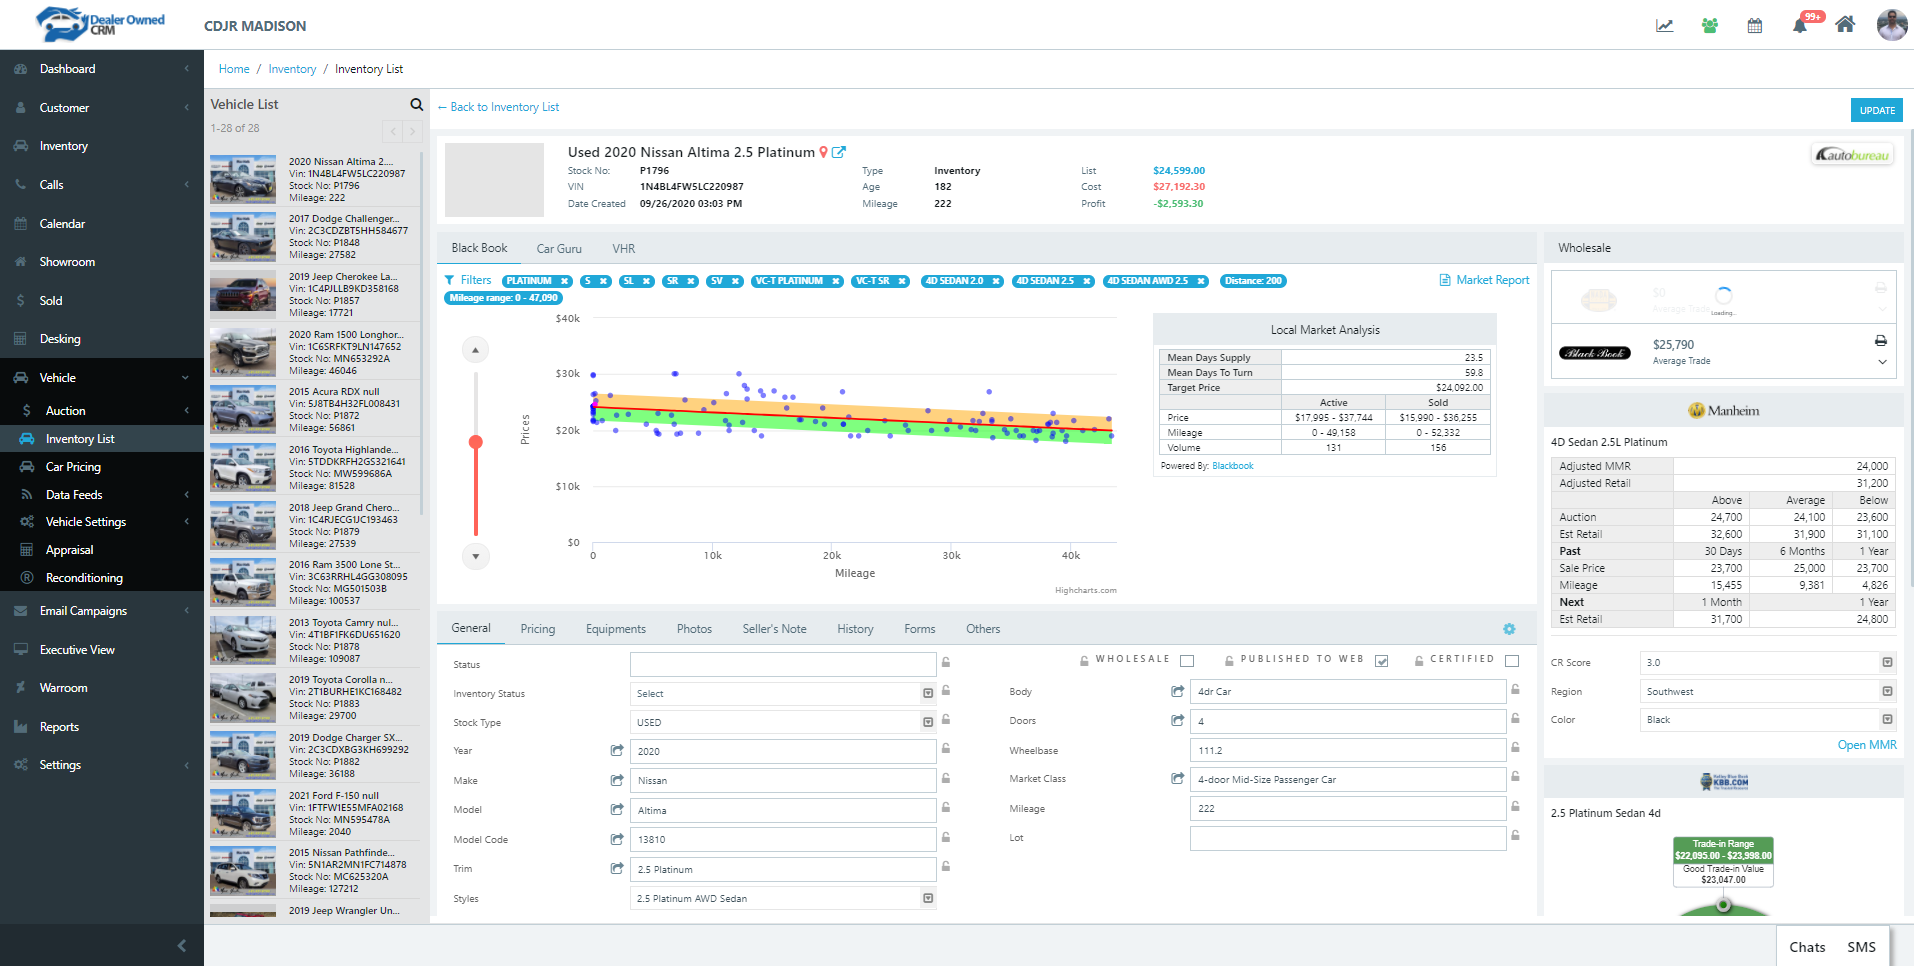Switch to the Car Guru tab
1914x966 pixels.
pos(558,249)
